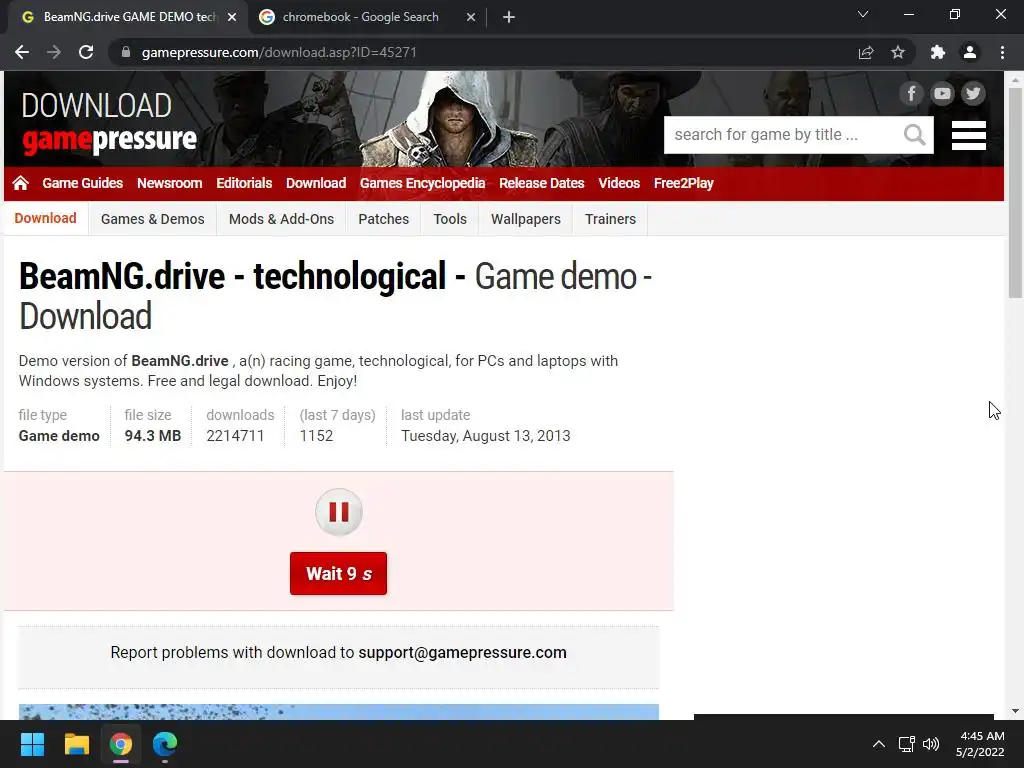Open Newsroom in navbar
Viewport: 1024px width, 768px height.
point(169,184)
